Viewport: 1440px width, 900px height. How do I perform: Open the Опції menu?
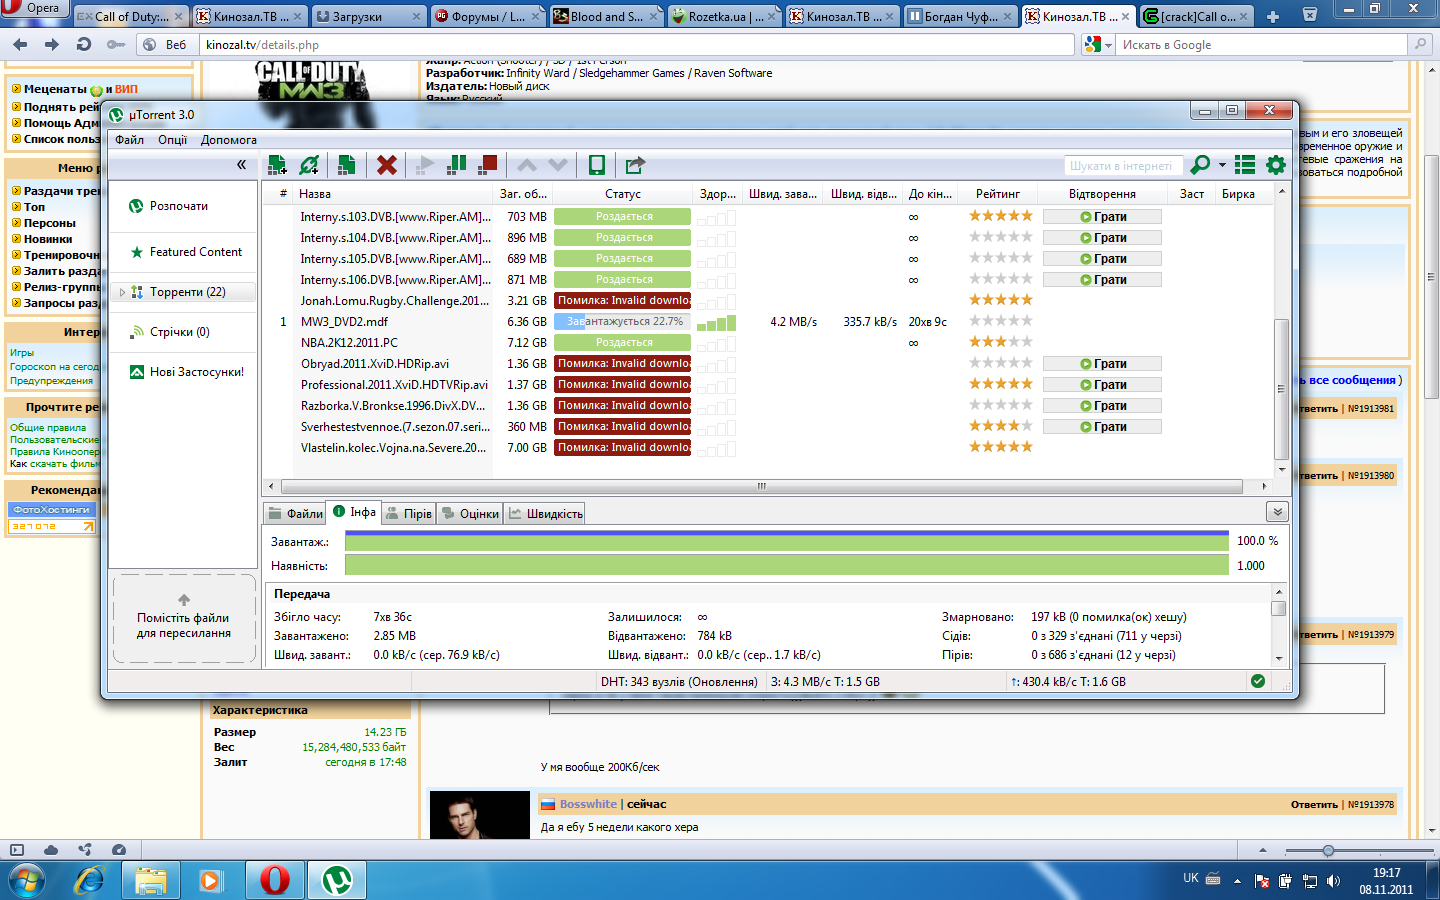[x=172, y=140]
